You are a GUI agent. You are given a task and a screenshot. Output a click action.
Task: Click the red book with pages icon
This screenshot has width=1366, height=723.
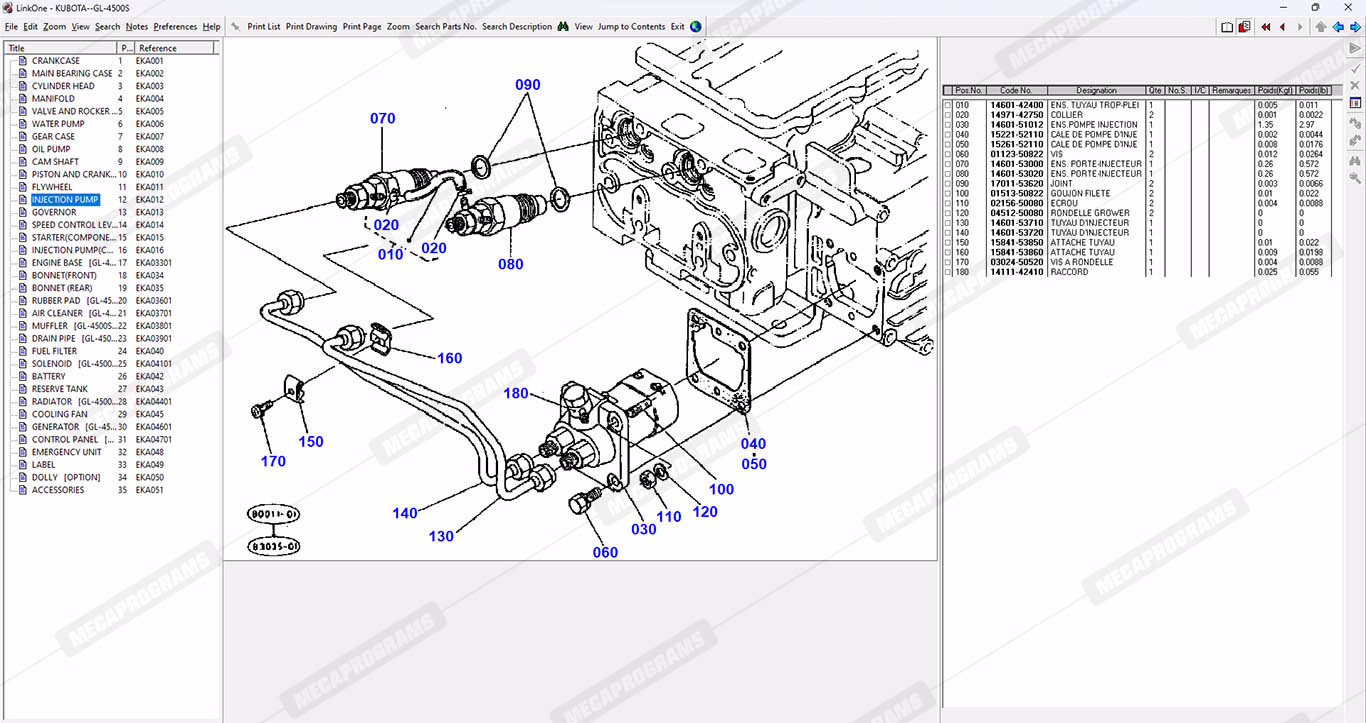point(1244,27)
